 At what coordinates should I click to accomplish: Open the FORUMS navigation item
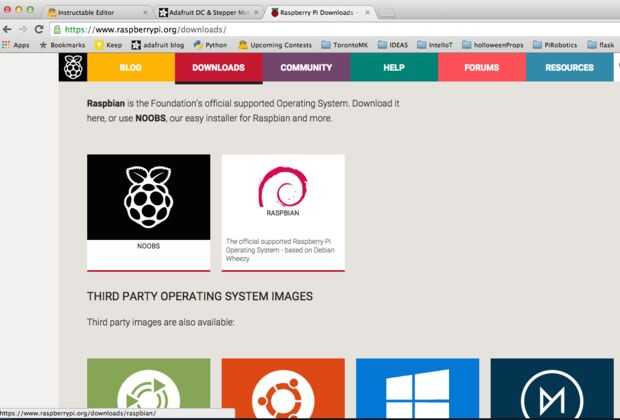coord(482,68)
